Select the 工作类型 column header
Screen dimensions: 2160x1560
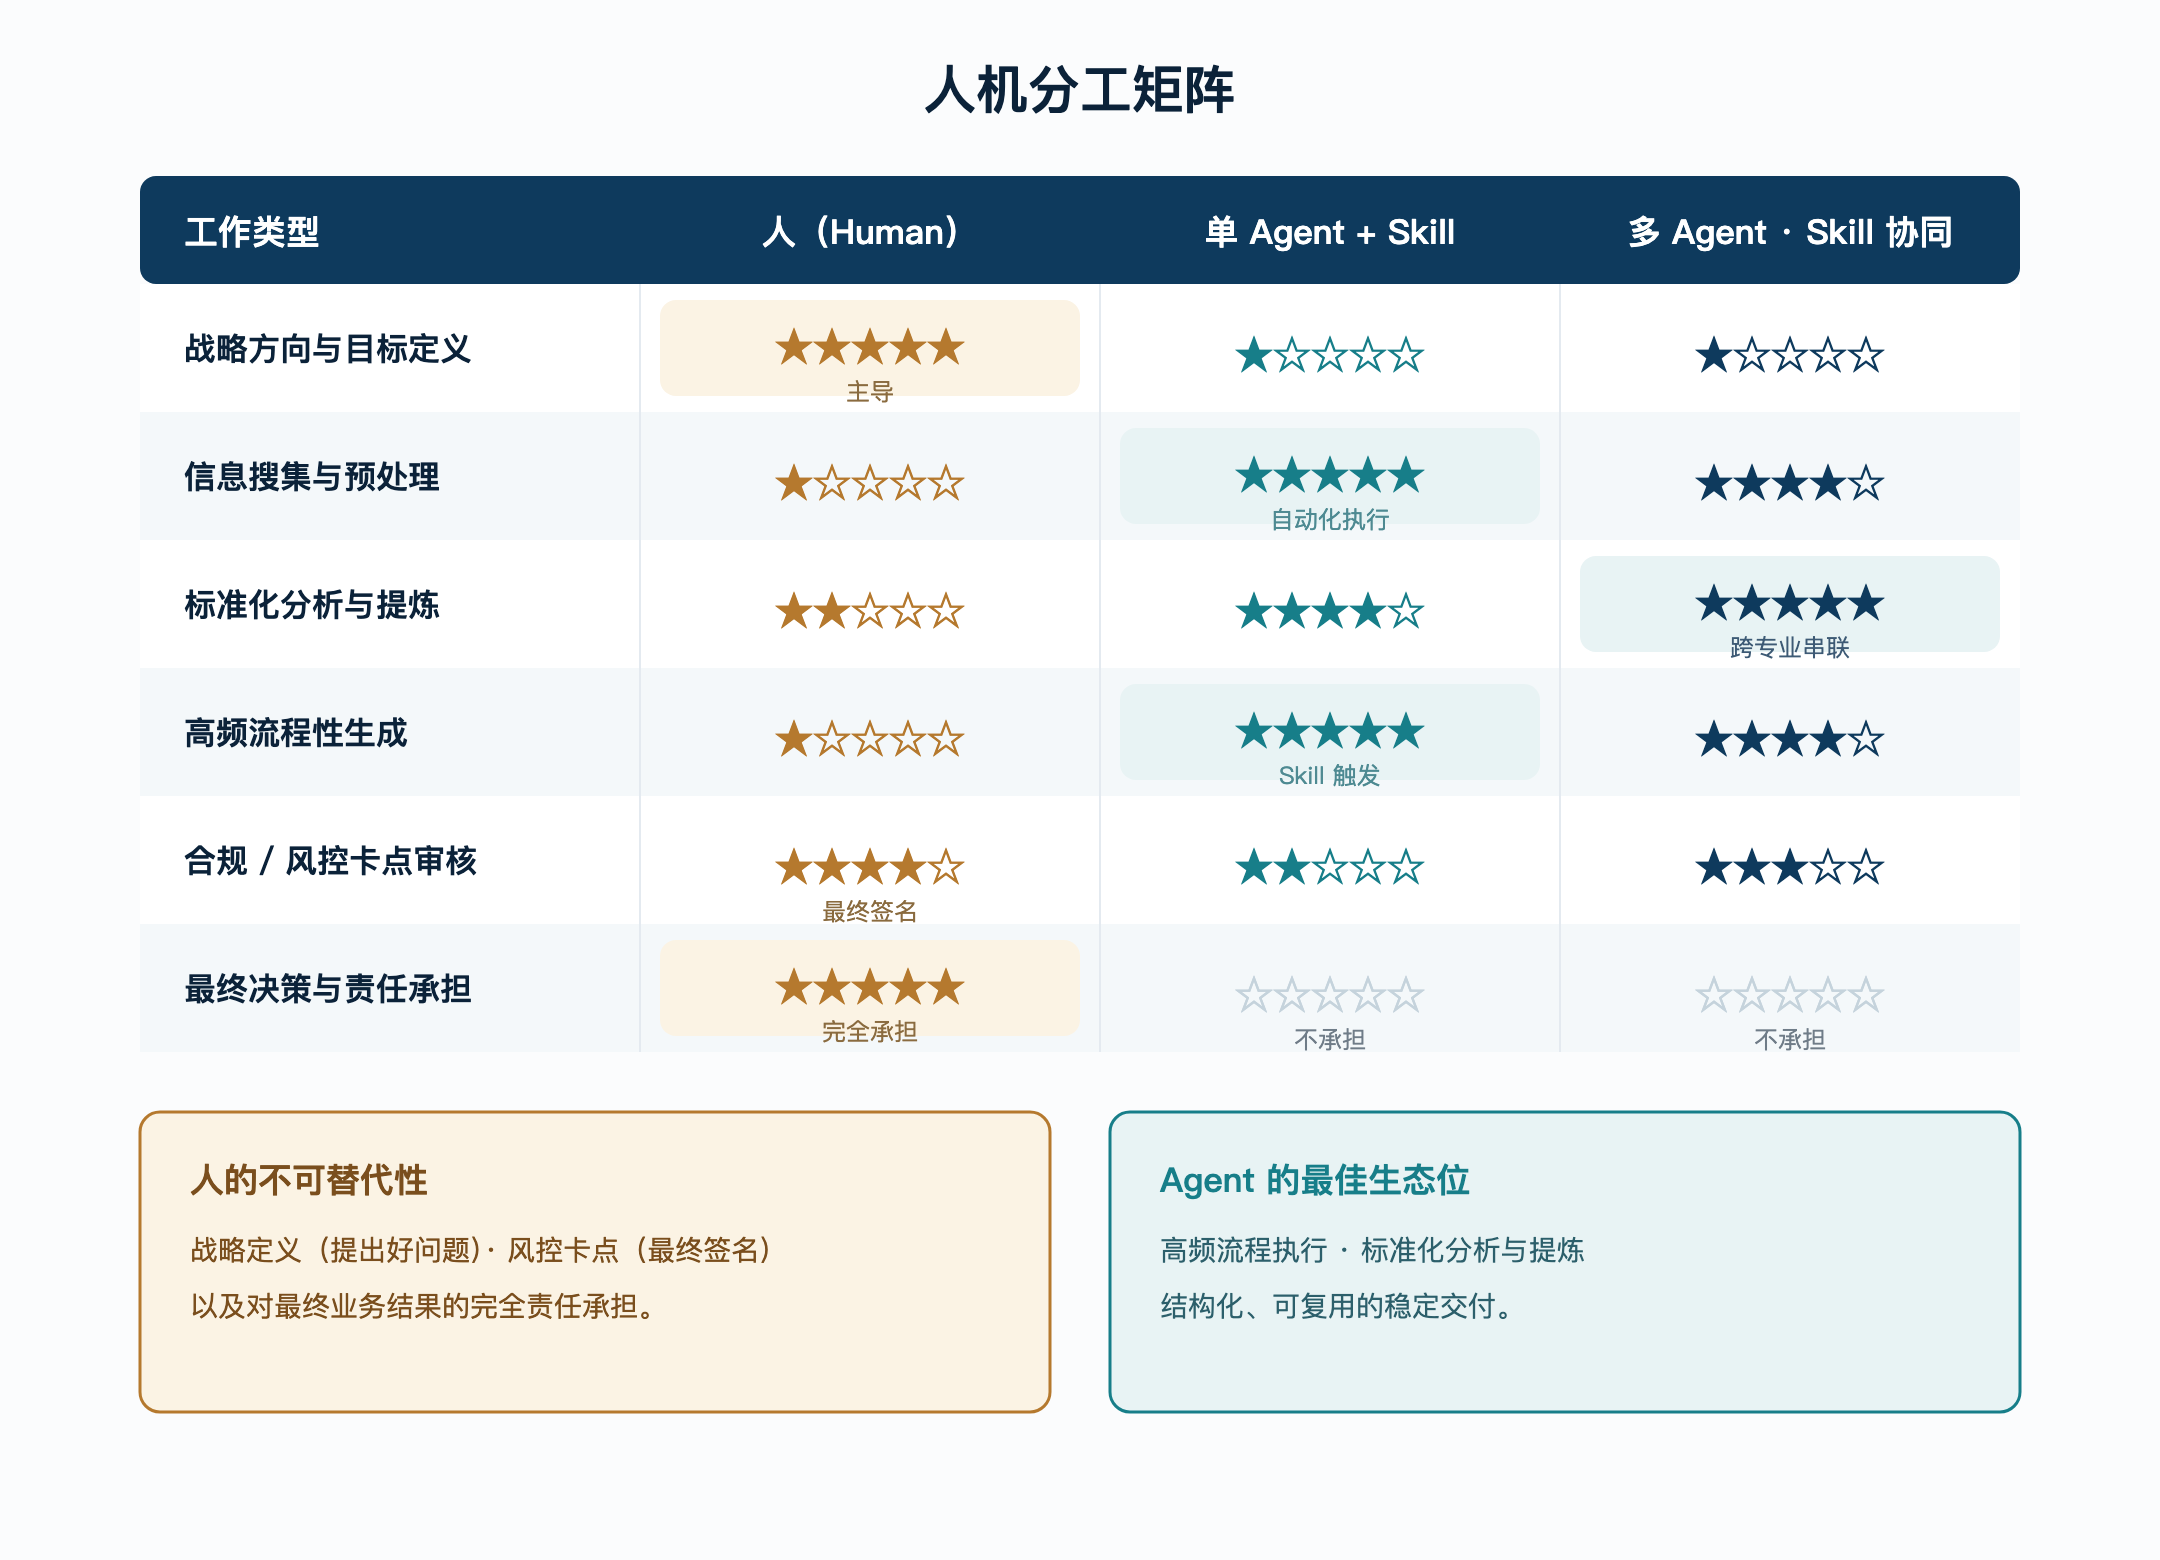[x=252, y=232]
